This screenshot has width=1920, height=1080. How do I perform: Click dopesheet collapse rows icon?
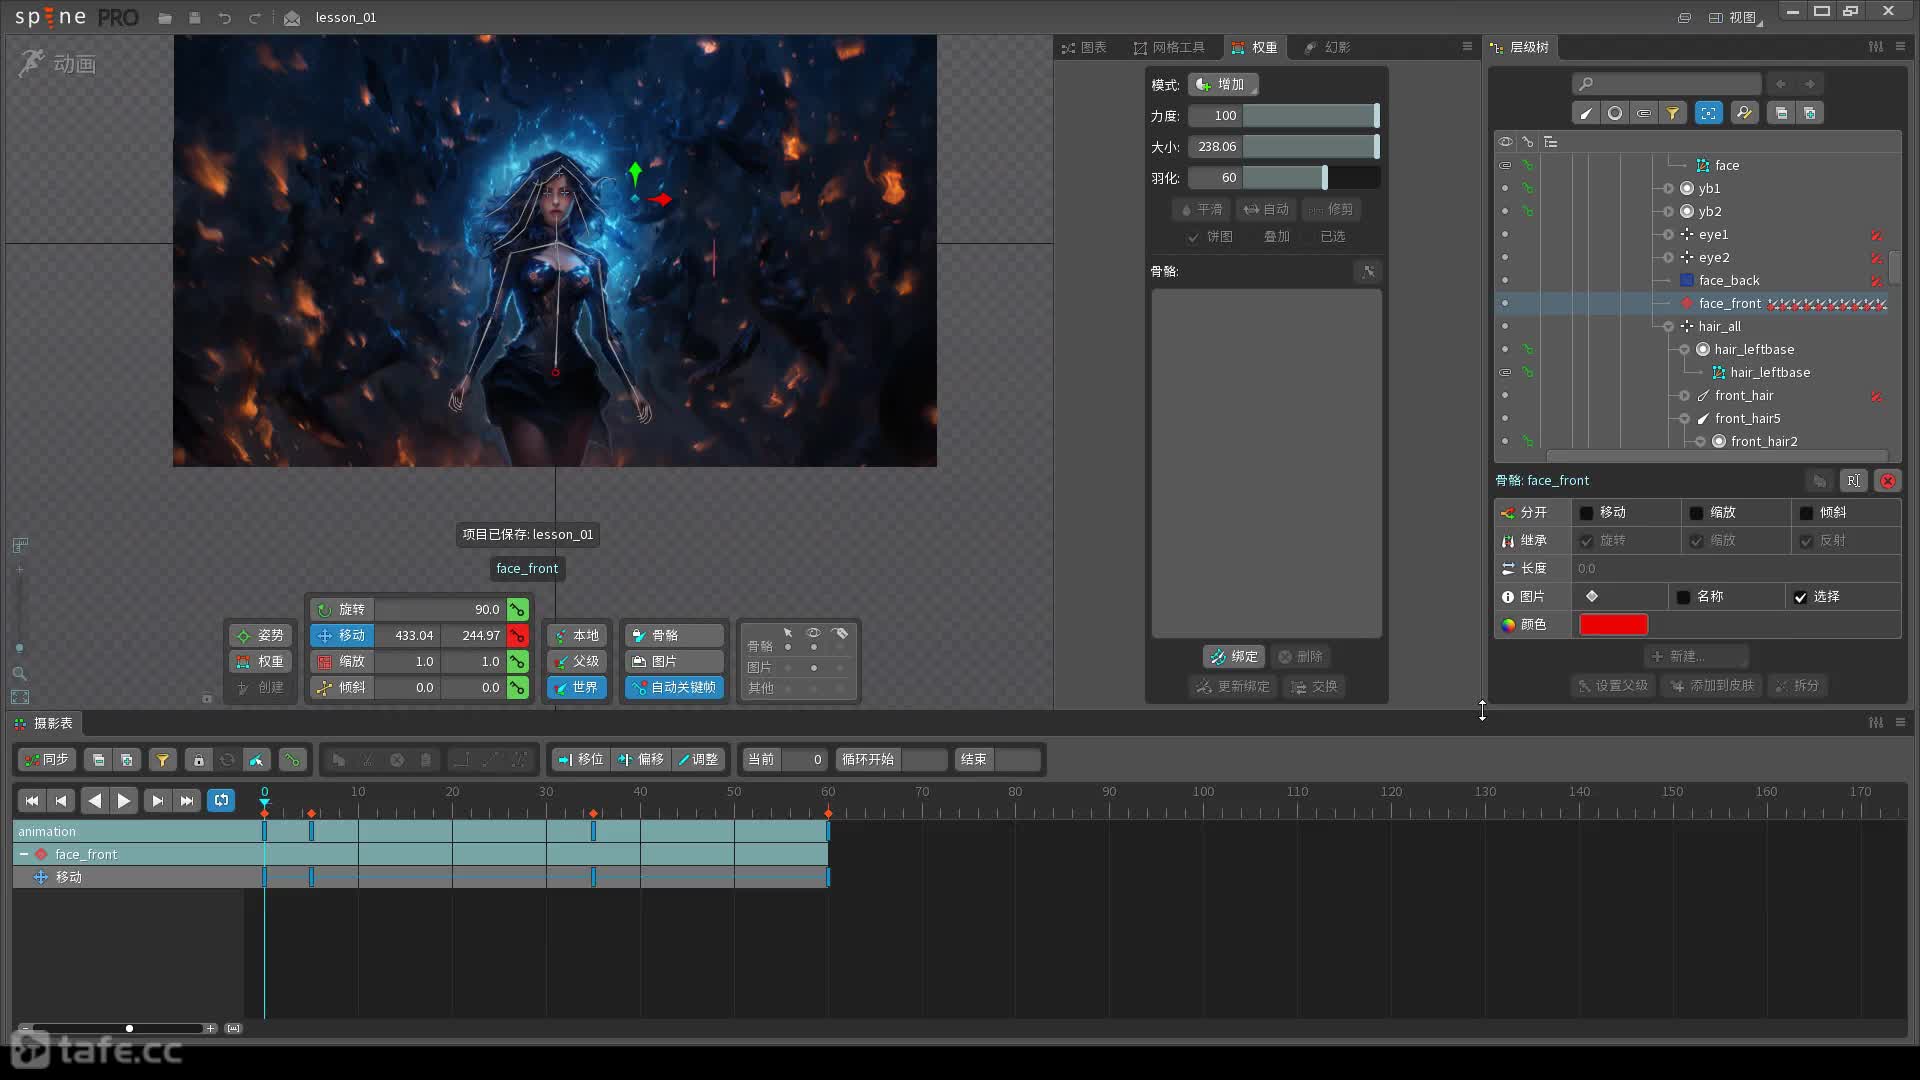click(98, 760)
